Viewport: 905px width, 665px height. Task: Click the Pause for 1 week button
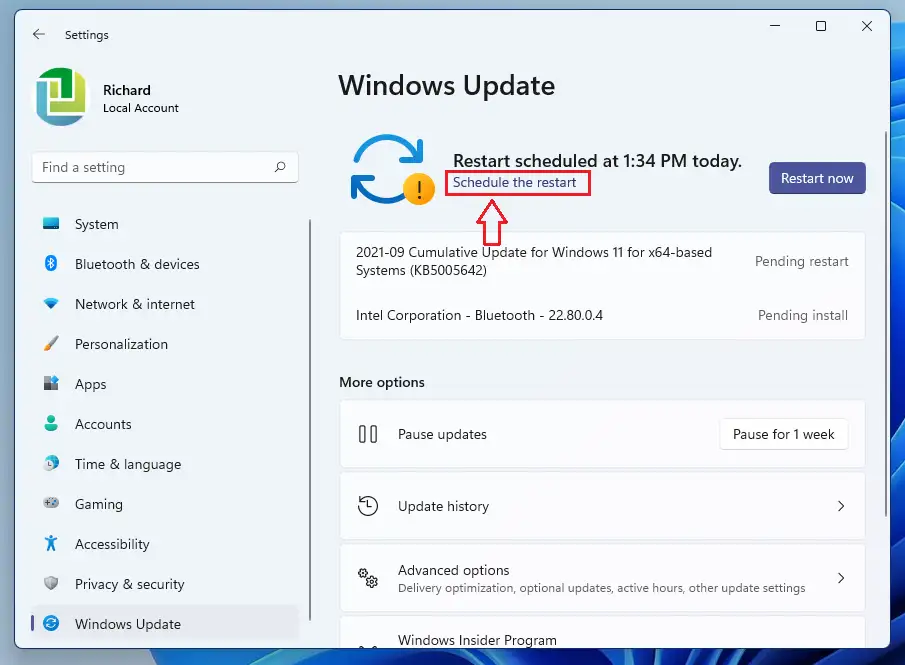pos(783,434)
